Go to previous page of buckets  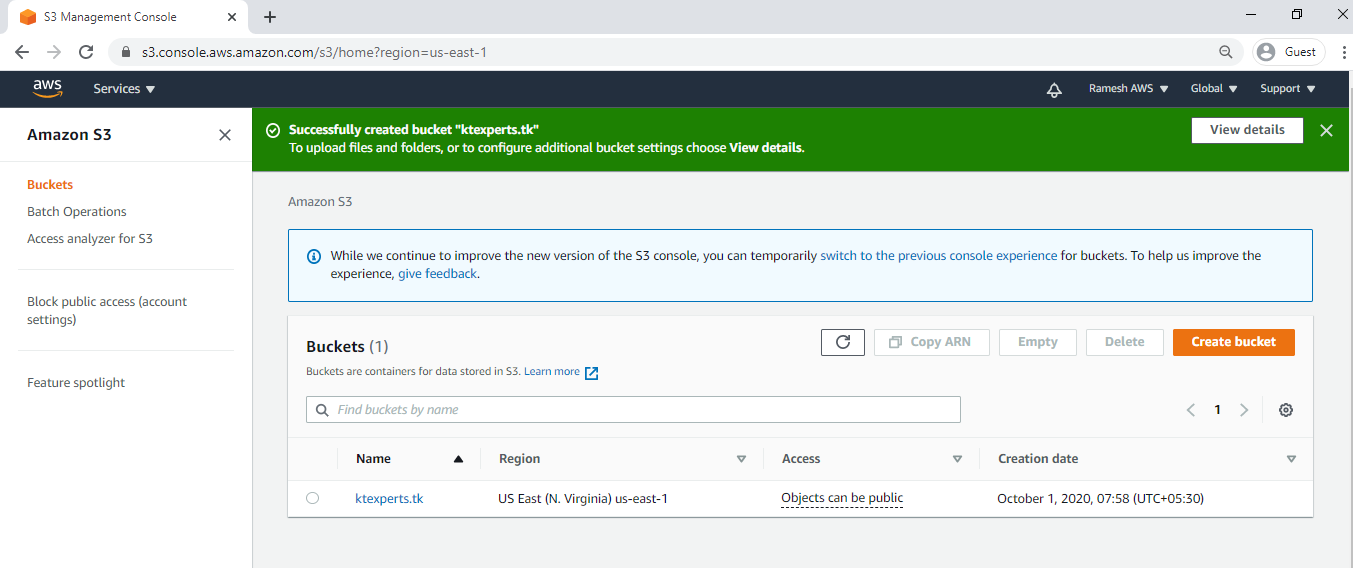tap(1191, 410)
